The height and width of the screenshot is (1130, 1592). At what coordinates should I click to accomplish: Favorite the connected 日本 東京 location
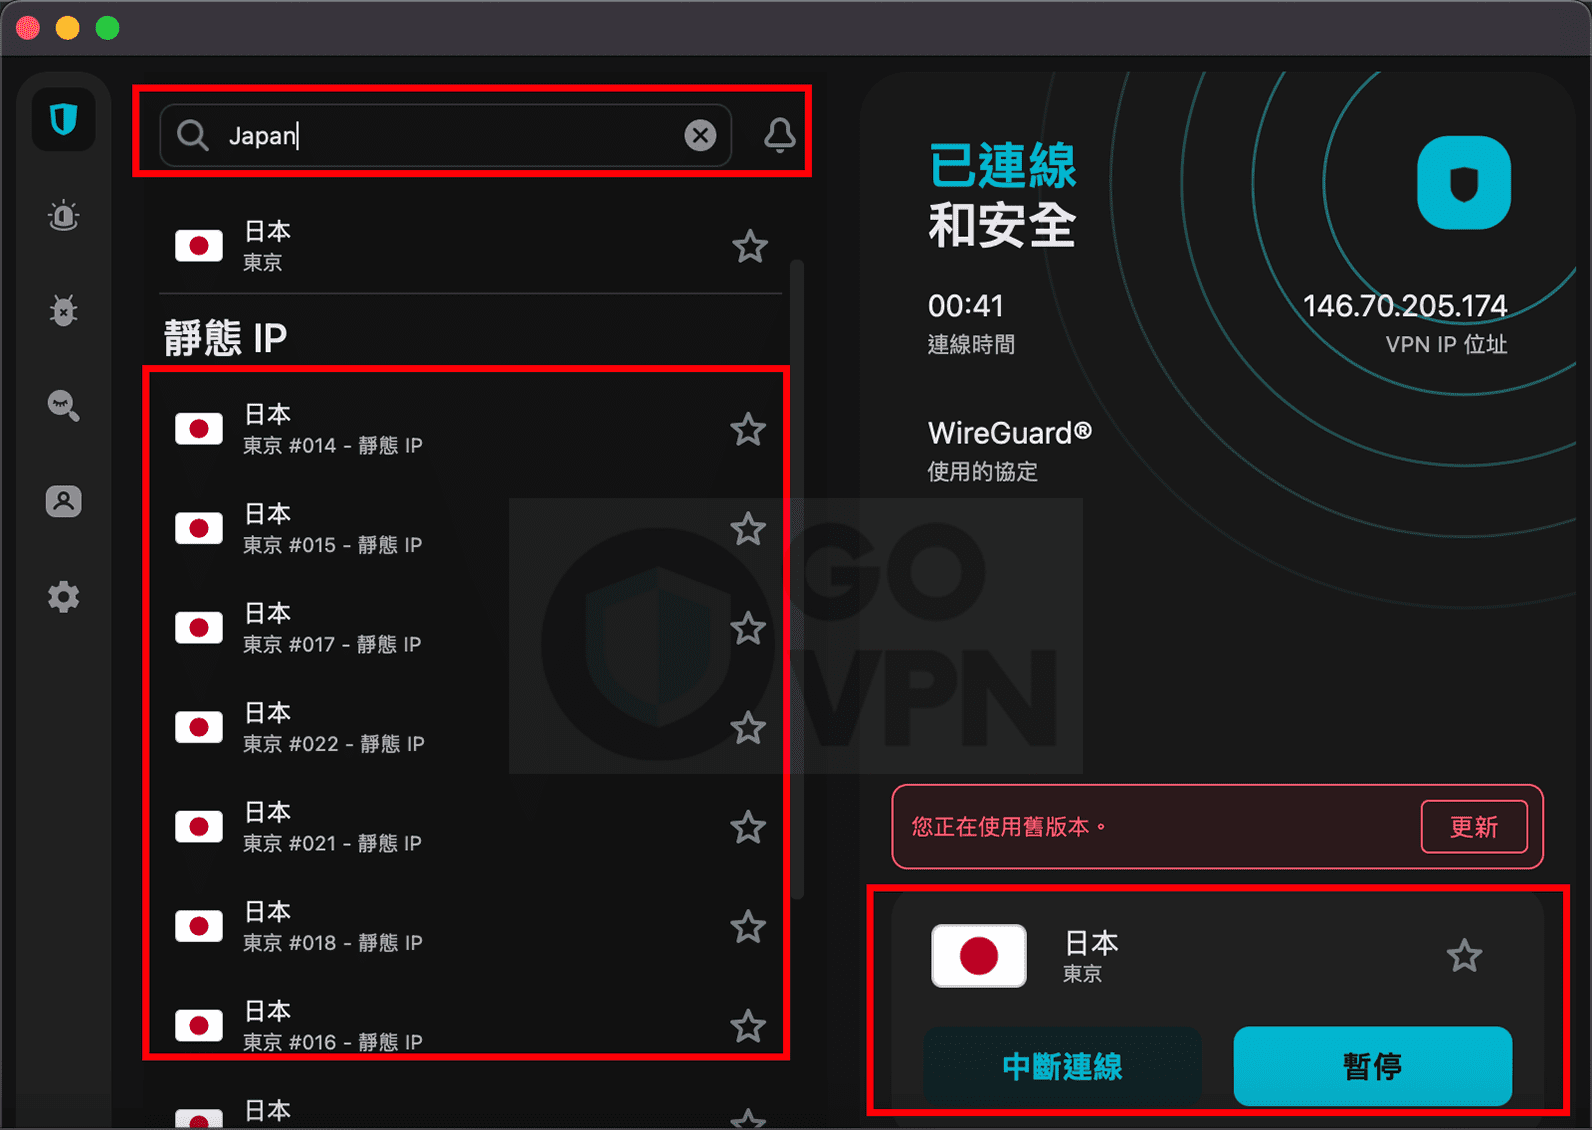coord(1465,956)
